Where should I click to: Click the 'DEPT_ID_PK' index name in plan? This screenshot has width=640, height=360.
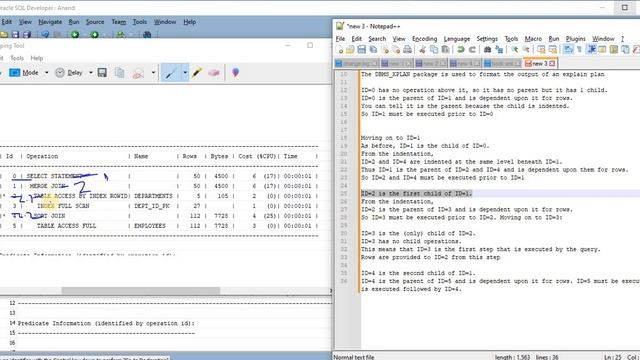[x=151, y=206]
